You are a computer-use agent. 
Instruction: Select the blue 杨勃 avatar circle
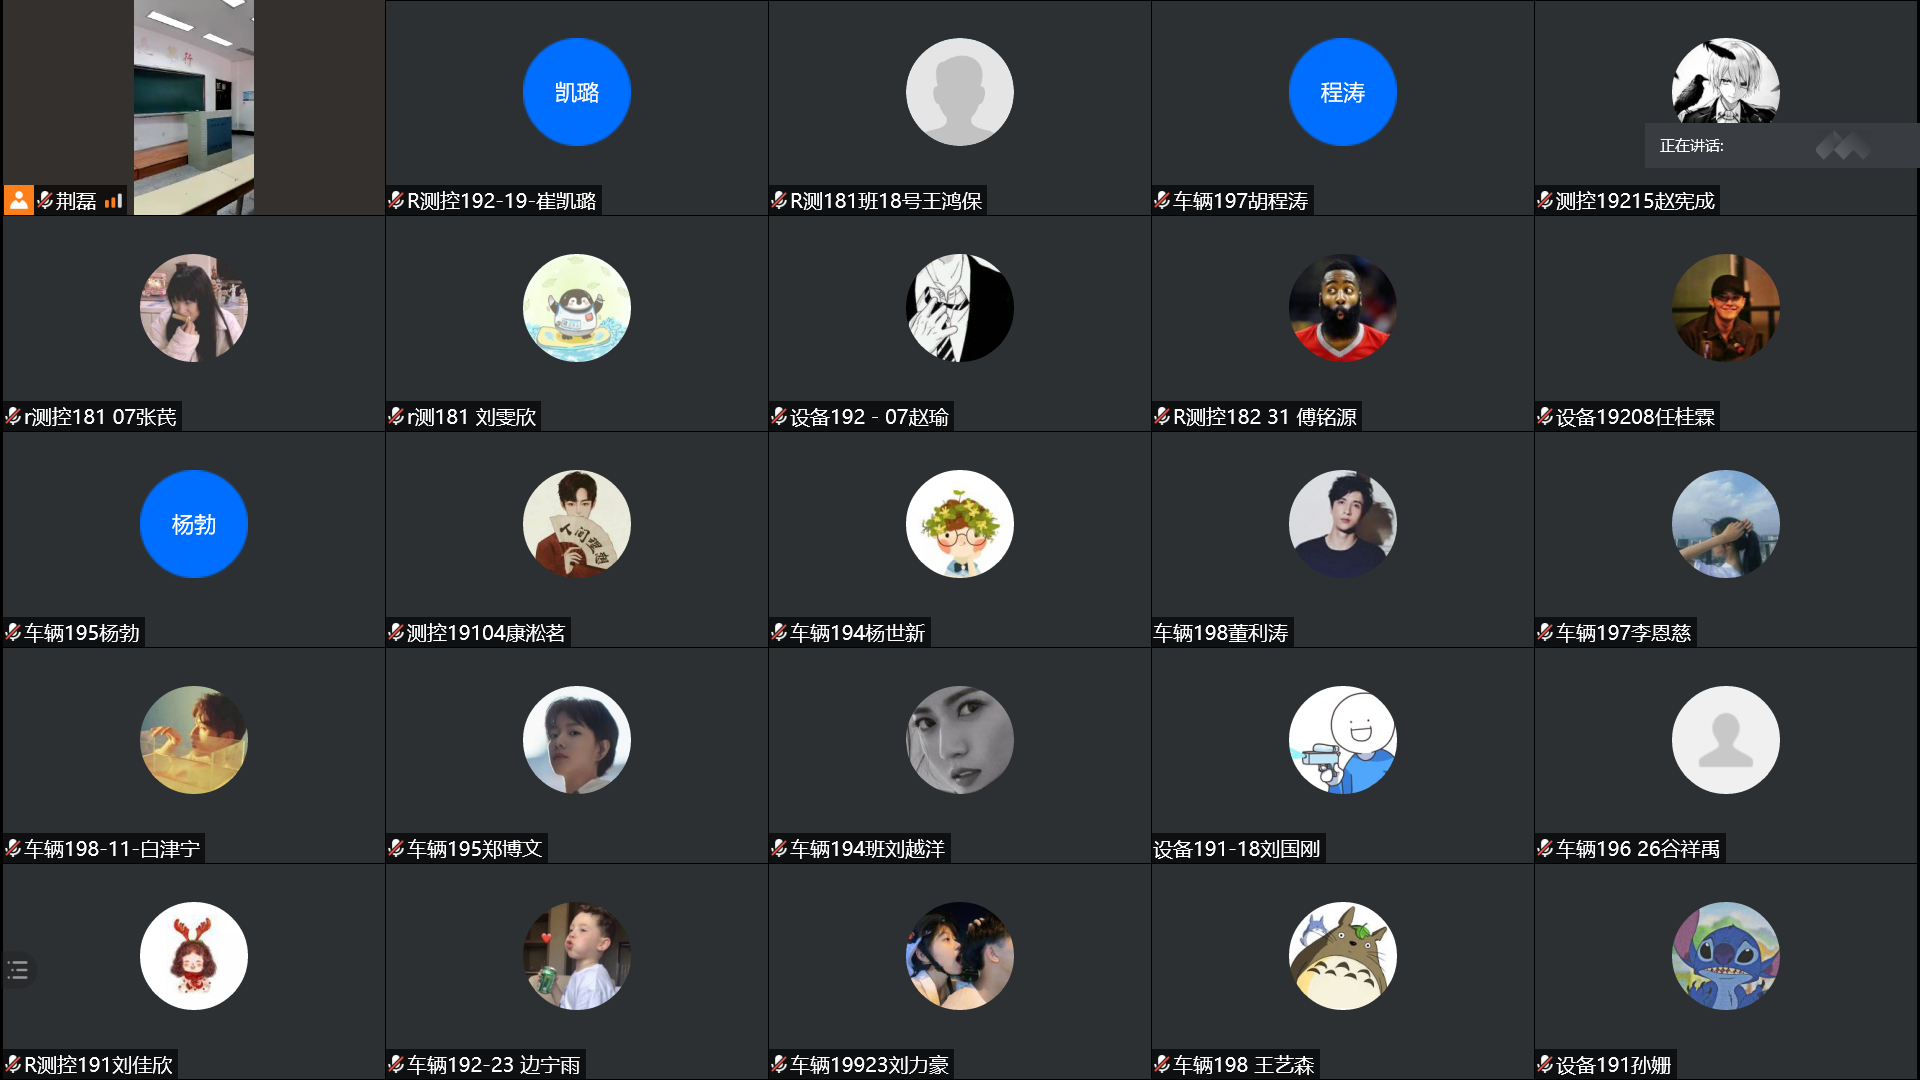click(194, 524)
